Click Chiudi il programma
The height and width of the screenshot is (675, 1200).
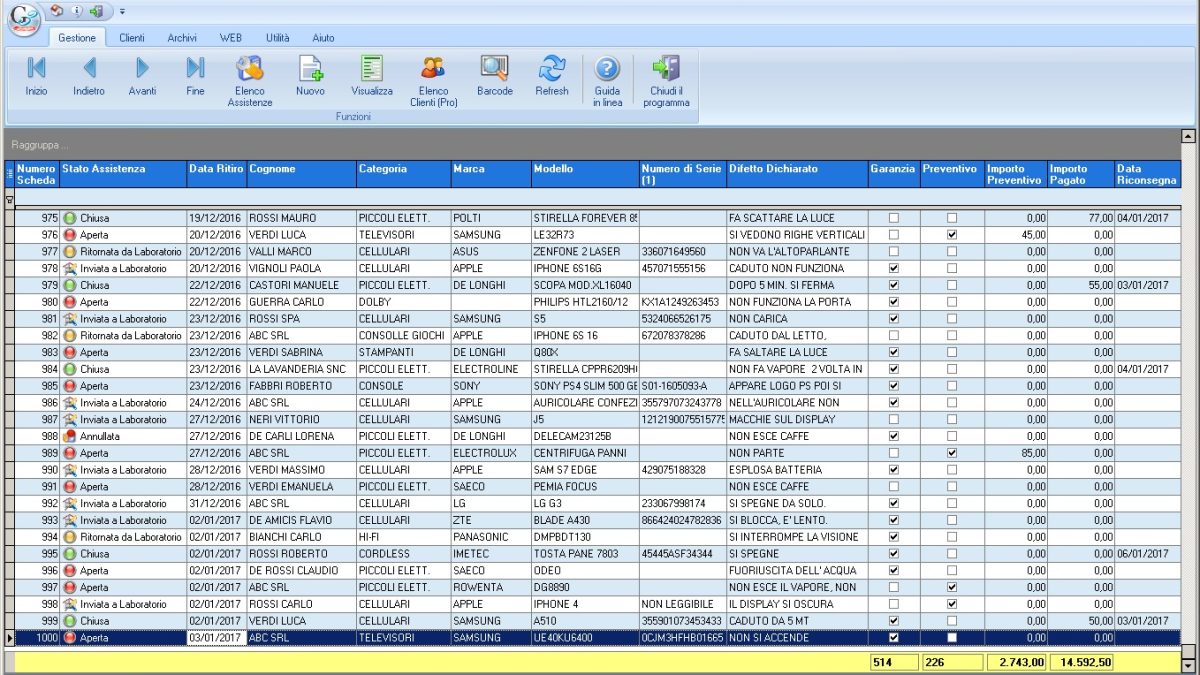coord(666,81)
